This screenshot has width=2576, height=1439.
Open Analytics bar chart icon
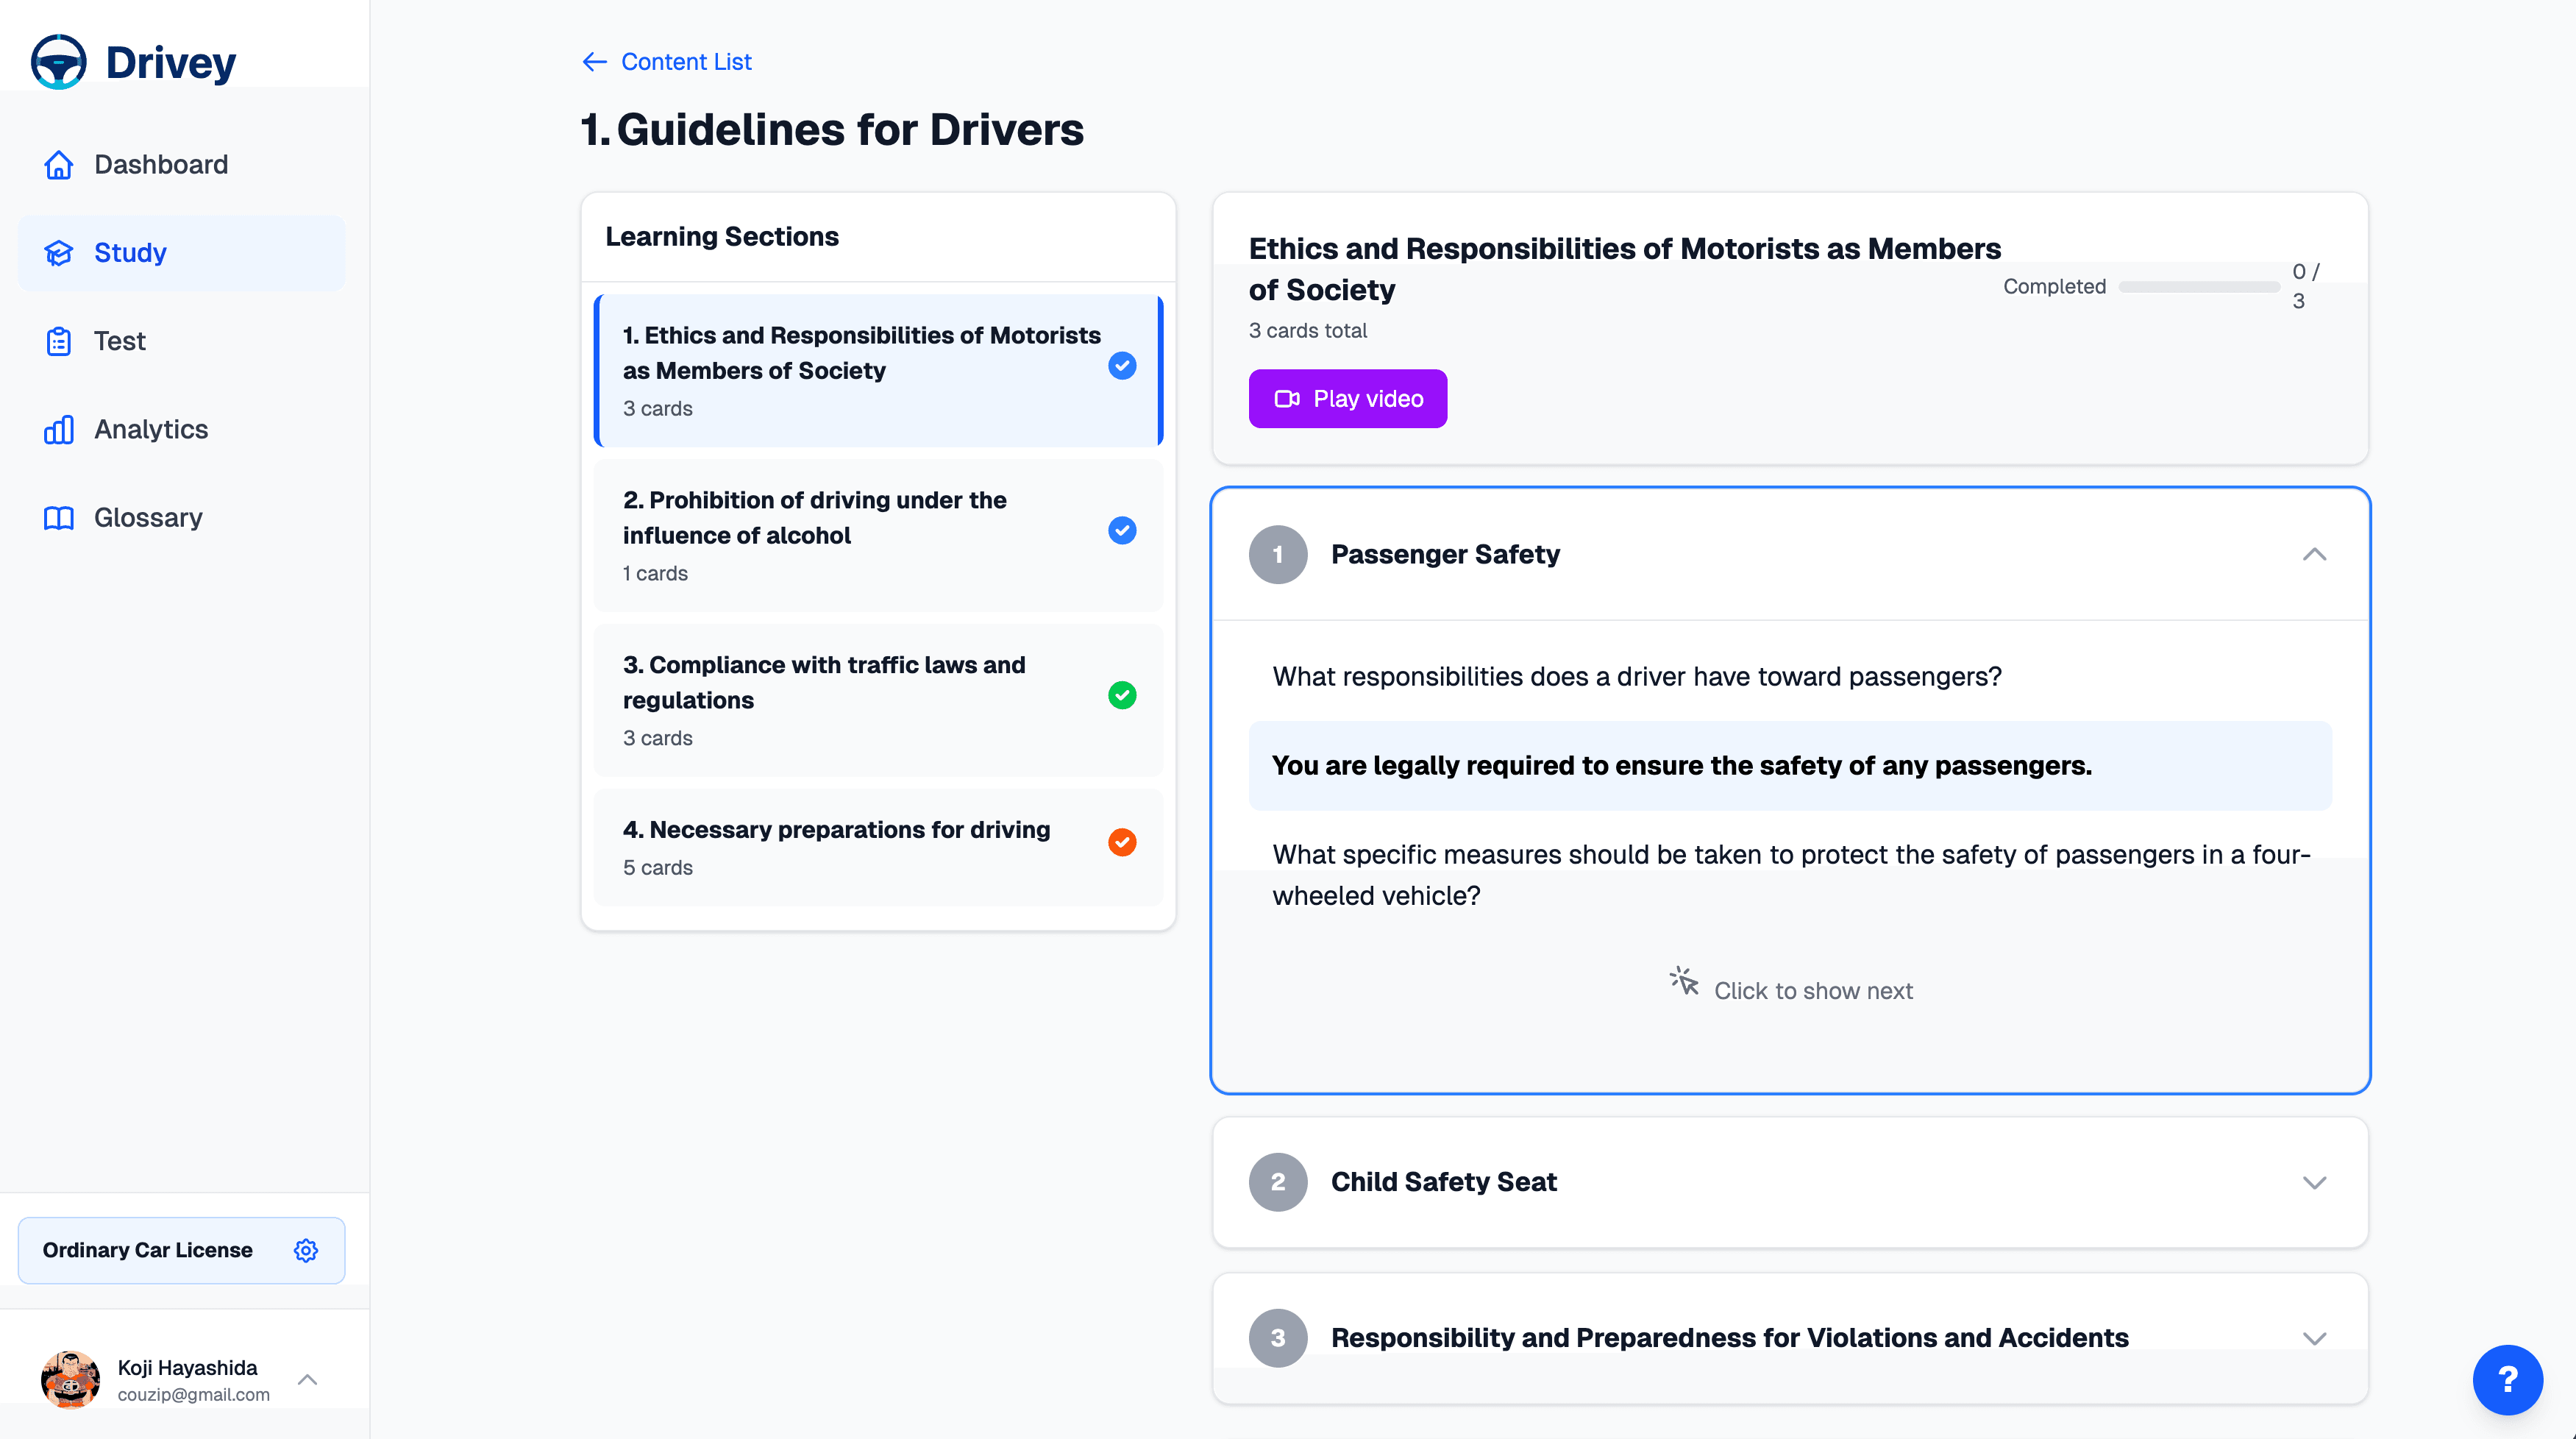[59, 430]
